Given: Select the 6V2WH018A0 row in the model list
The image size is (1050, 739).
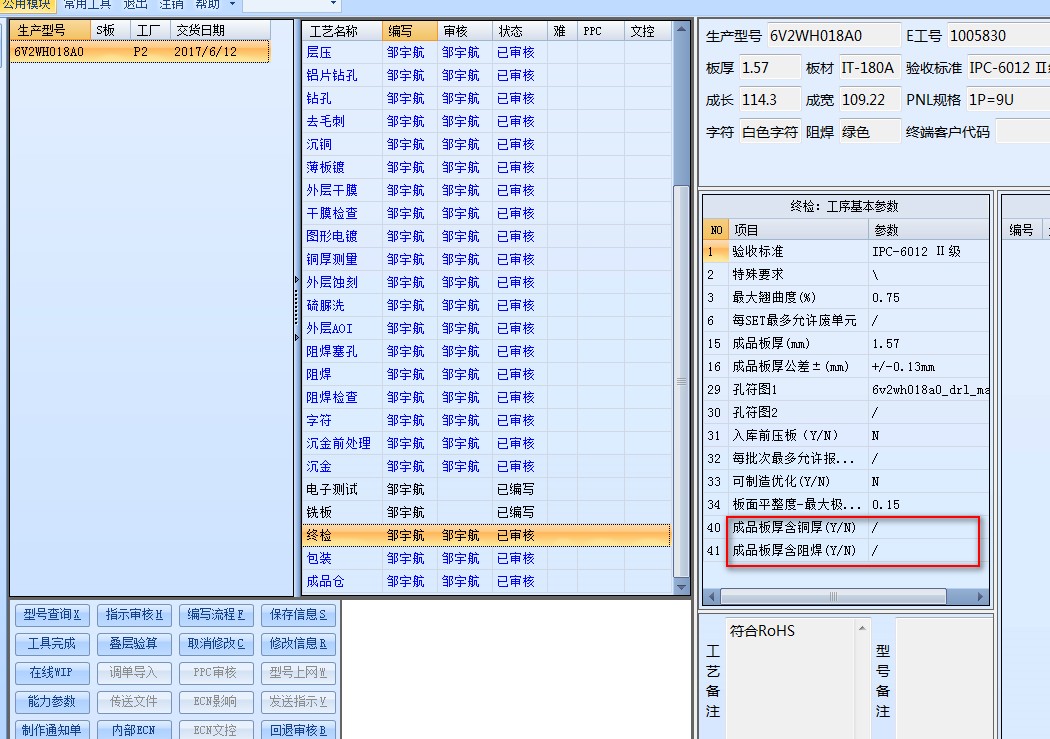Looking at the screenshot, I should 139,52.
